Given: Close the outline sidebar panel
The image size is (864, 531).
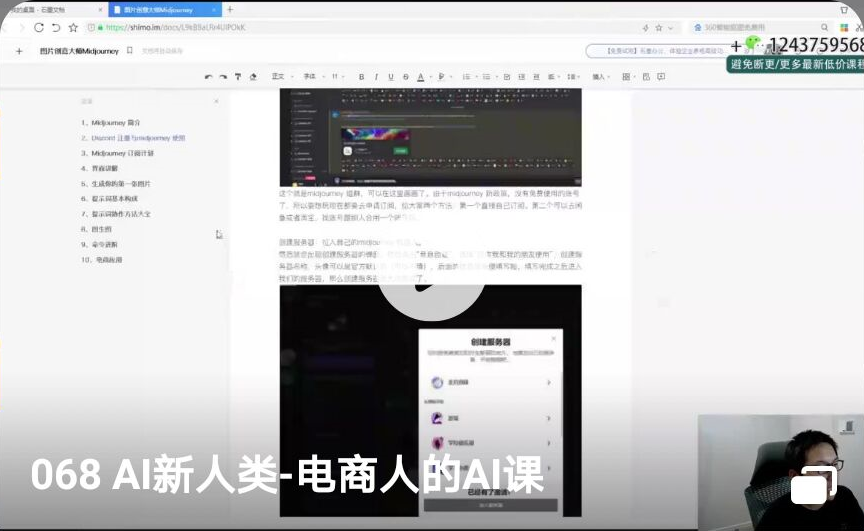Looking at the screenshot, I should (216, 101).
